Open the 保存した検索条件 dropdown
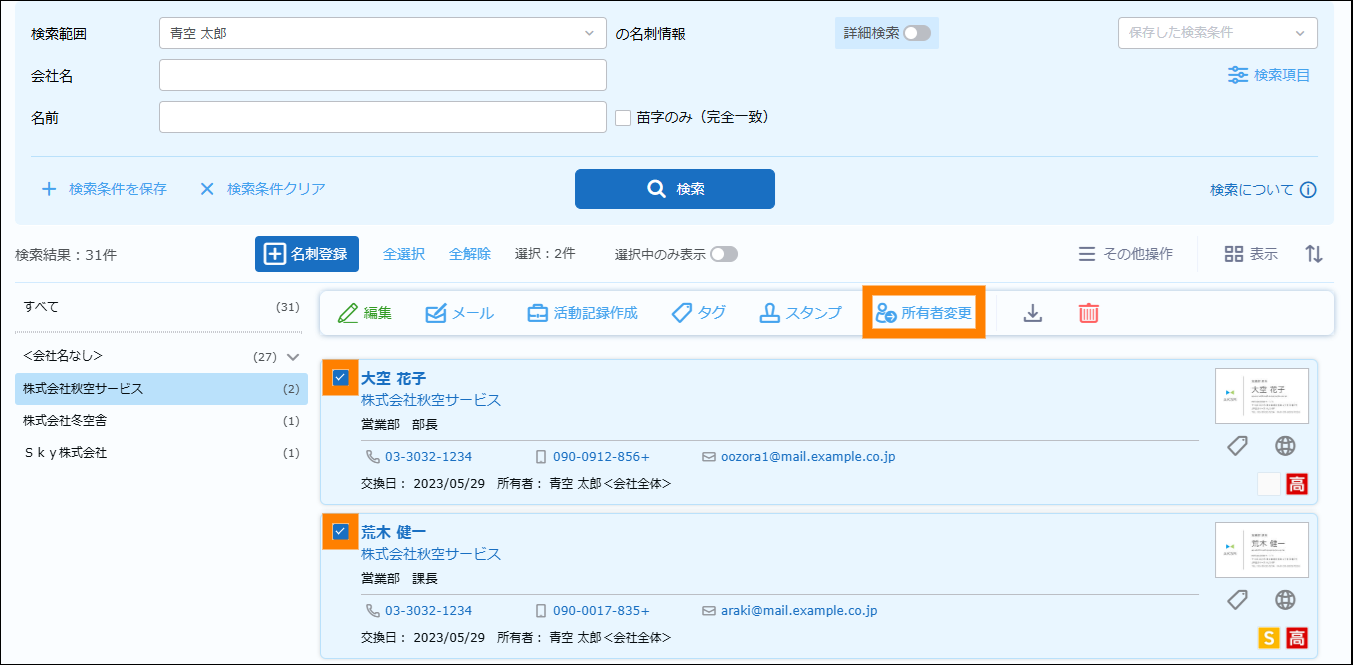The height and width of the screenshot is (665, 1353). (1216, 33)
